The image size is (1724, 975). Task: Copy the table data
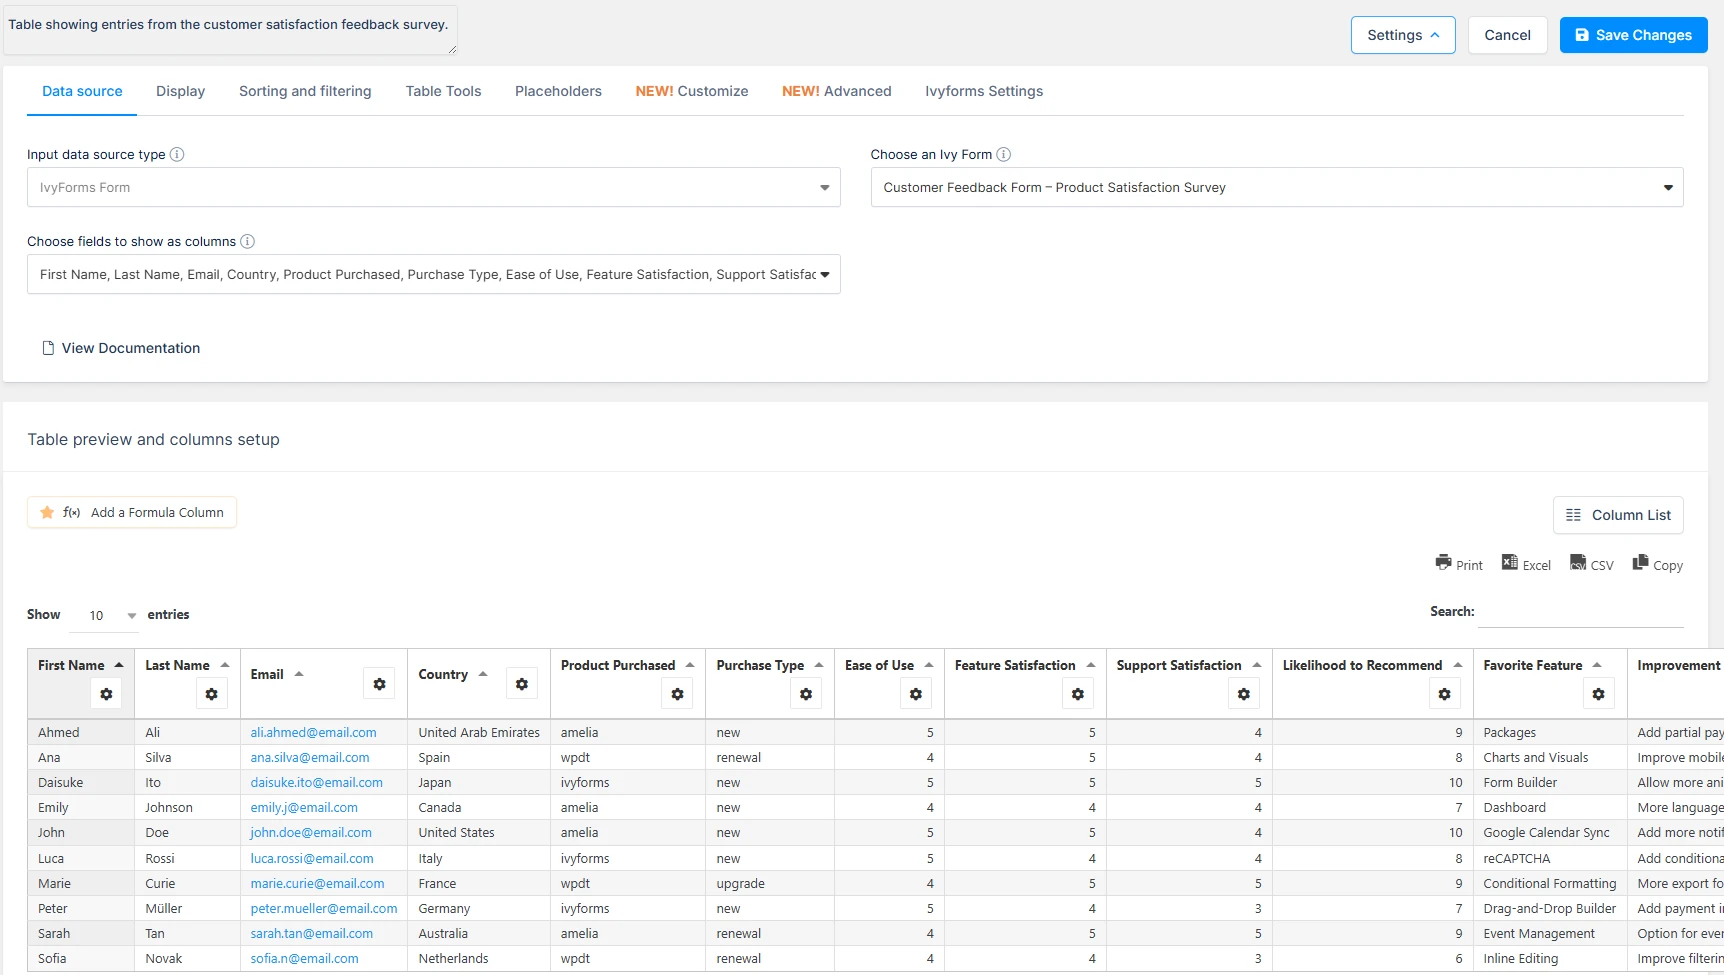1656,563
